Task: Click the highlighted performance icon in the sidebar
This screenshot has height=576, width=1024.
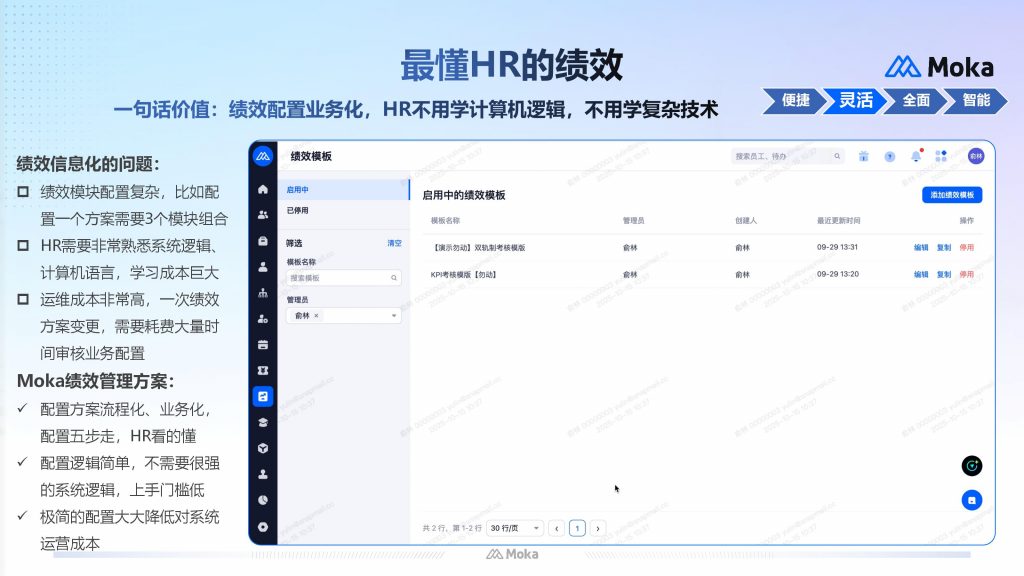Action: pos(263,396)
